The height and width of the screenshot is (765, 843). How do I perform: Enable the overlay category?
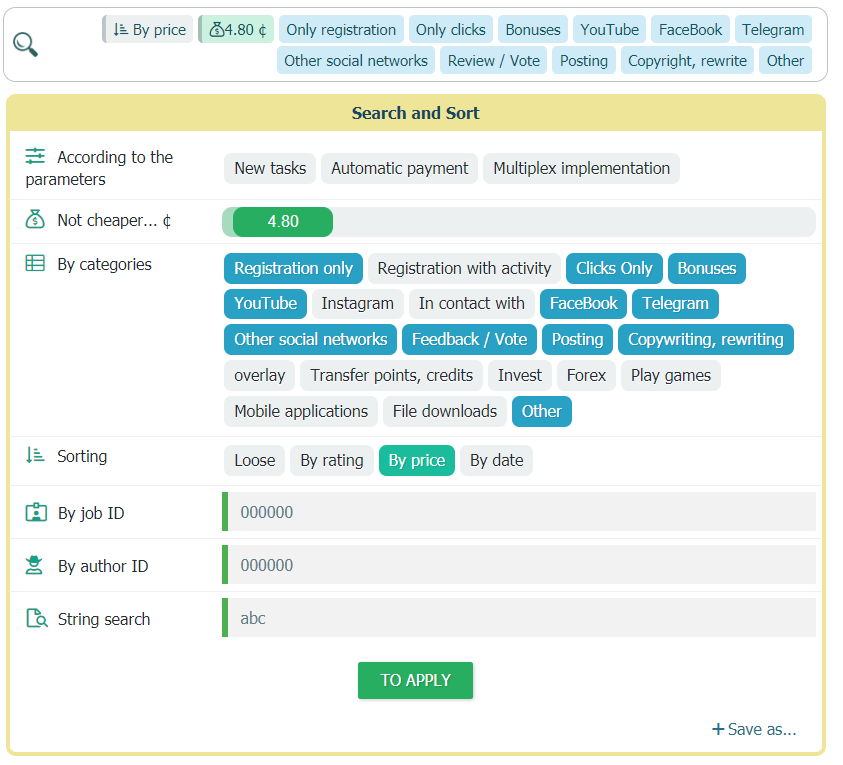click(x=260, y=375)
